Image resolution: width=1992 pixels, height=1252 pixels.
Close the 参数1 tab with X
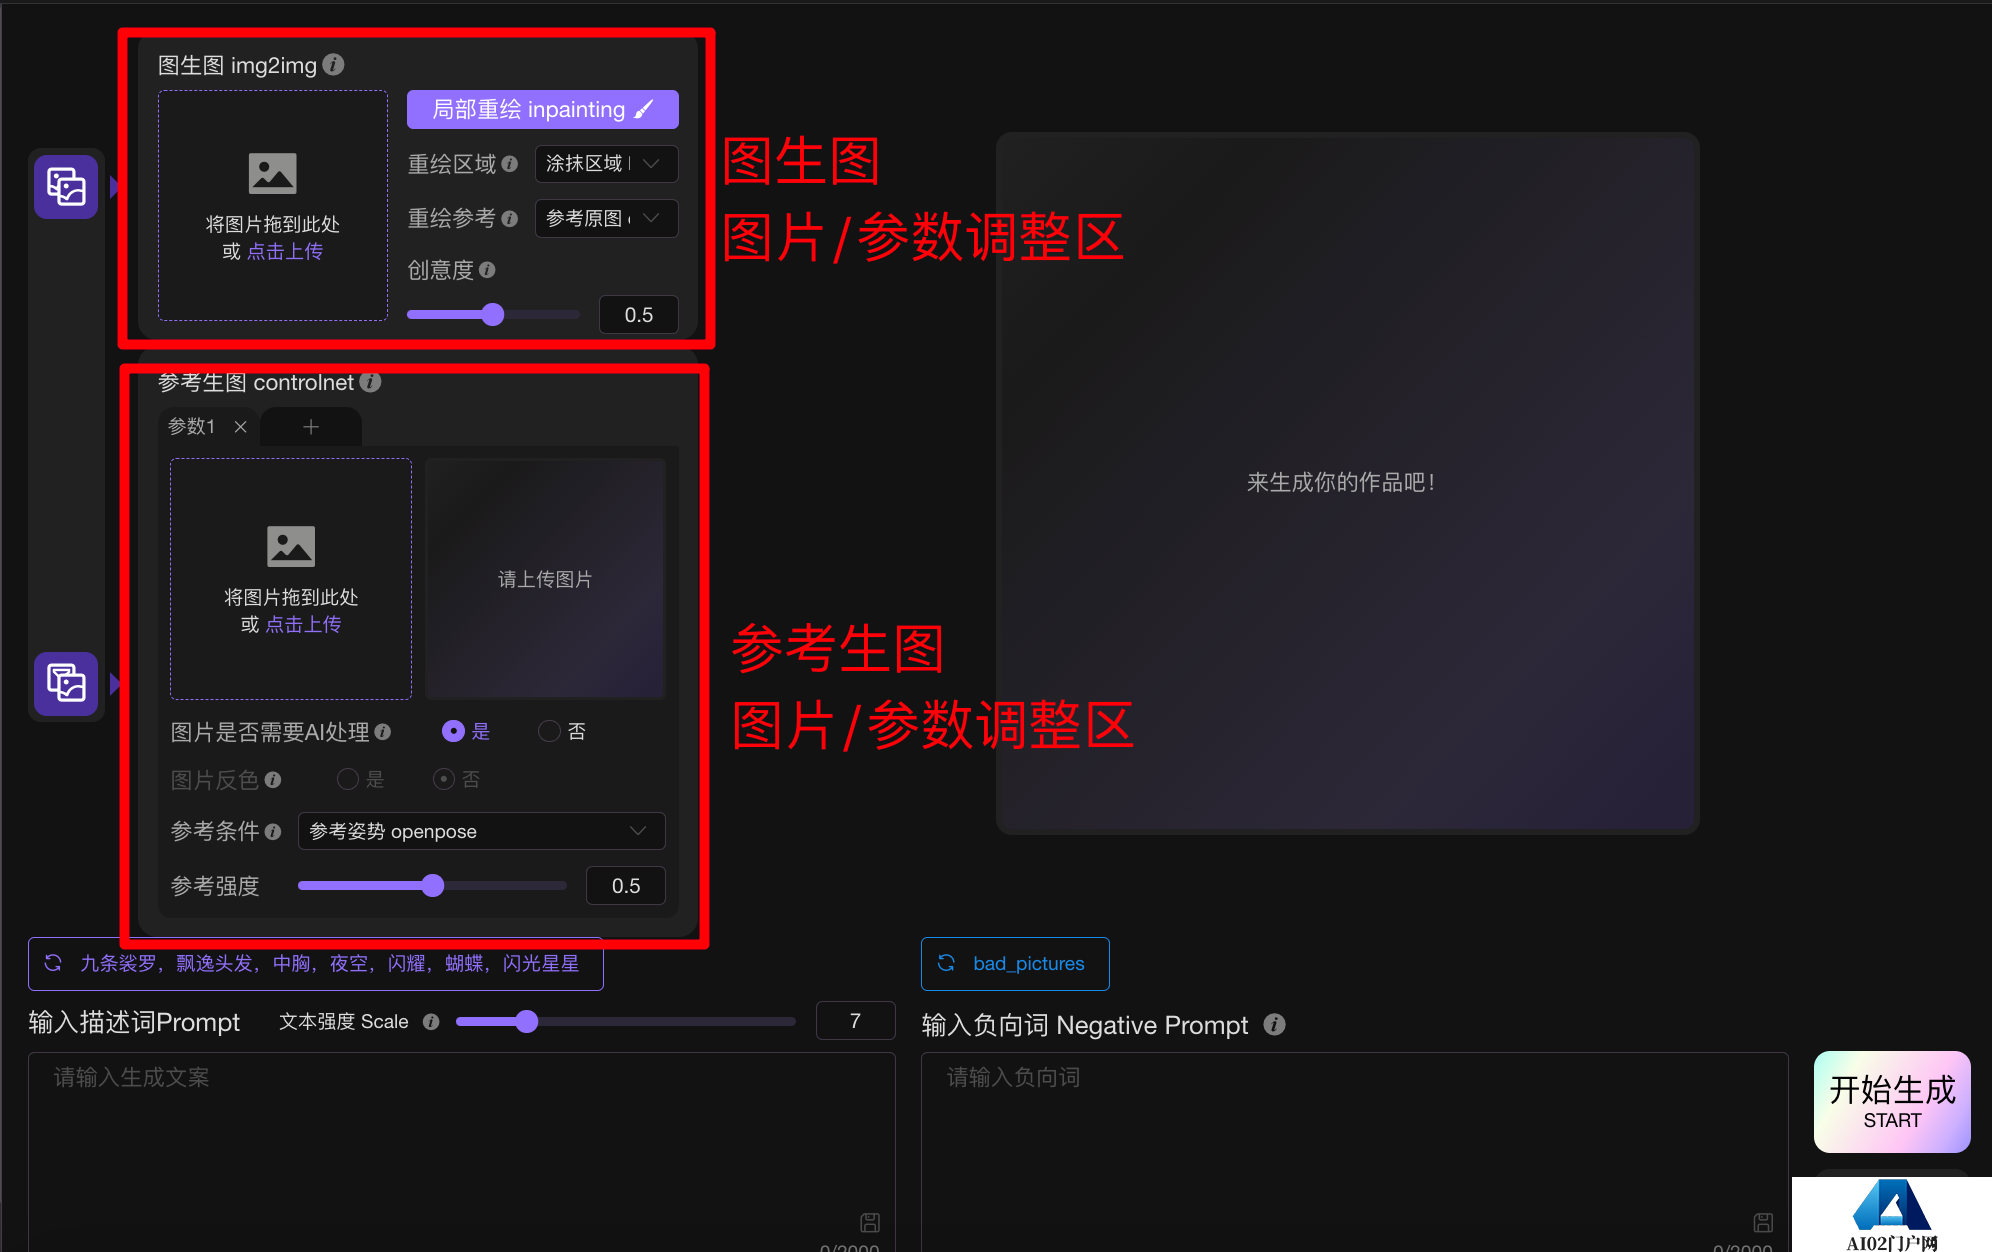tap(240, 427)
